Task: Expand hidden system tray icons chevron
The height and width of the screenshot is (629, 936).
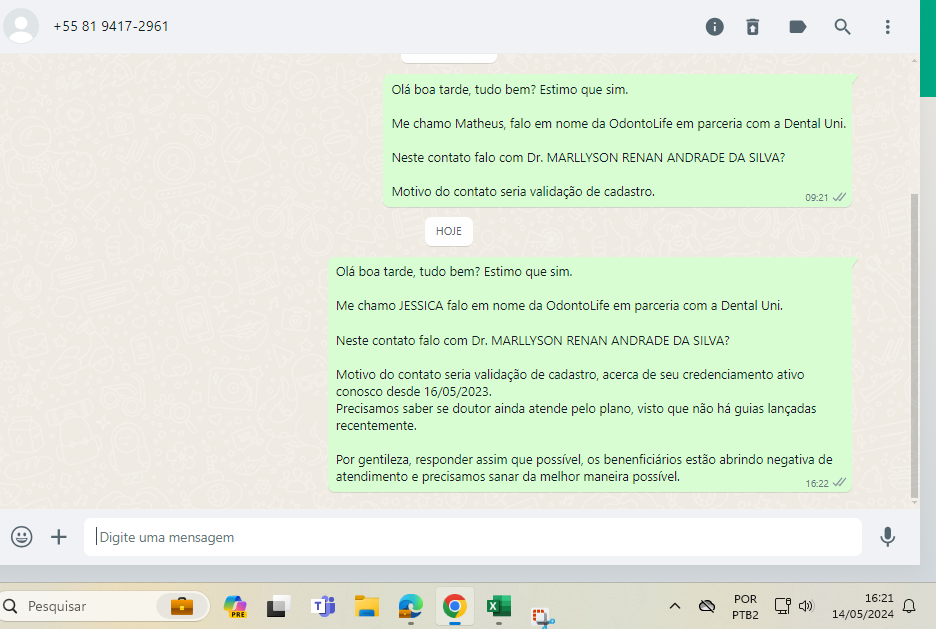Action: 675,606
